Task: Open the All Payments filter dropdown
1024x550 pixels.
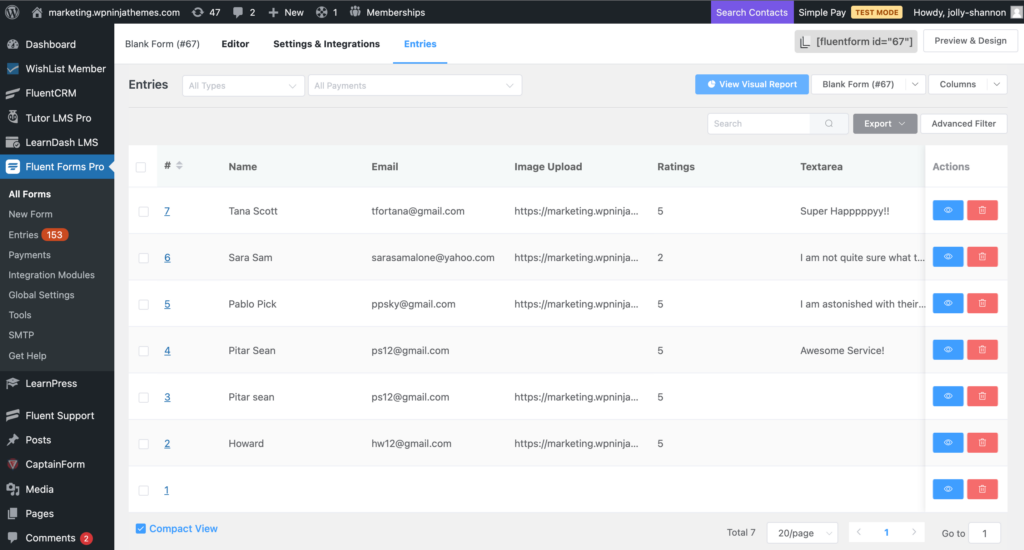Action: click(415, 86)
